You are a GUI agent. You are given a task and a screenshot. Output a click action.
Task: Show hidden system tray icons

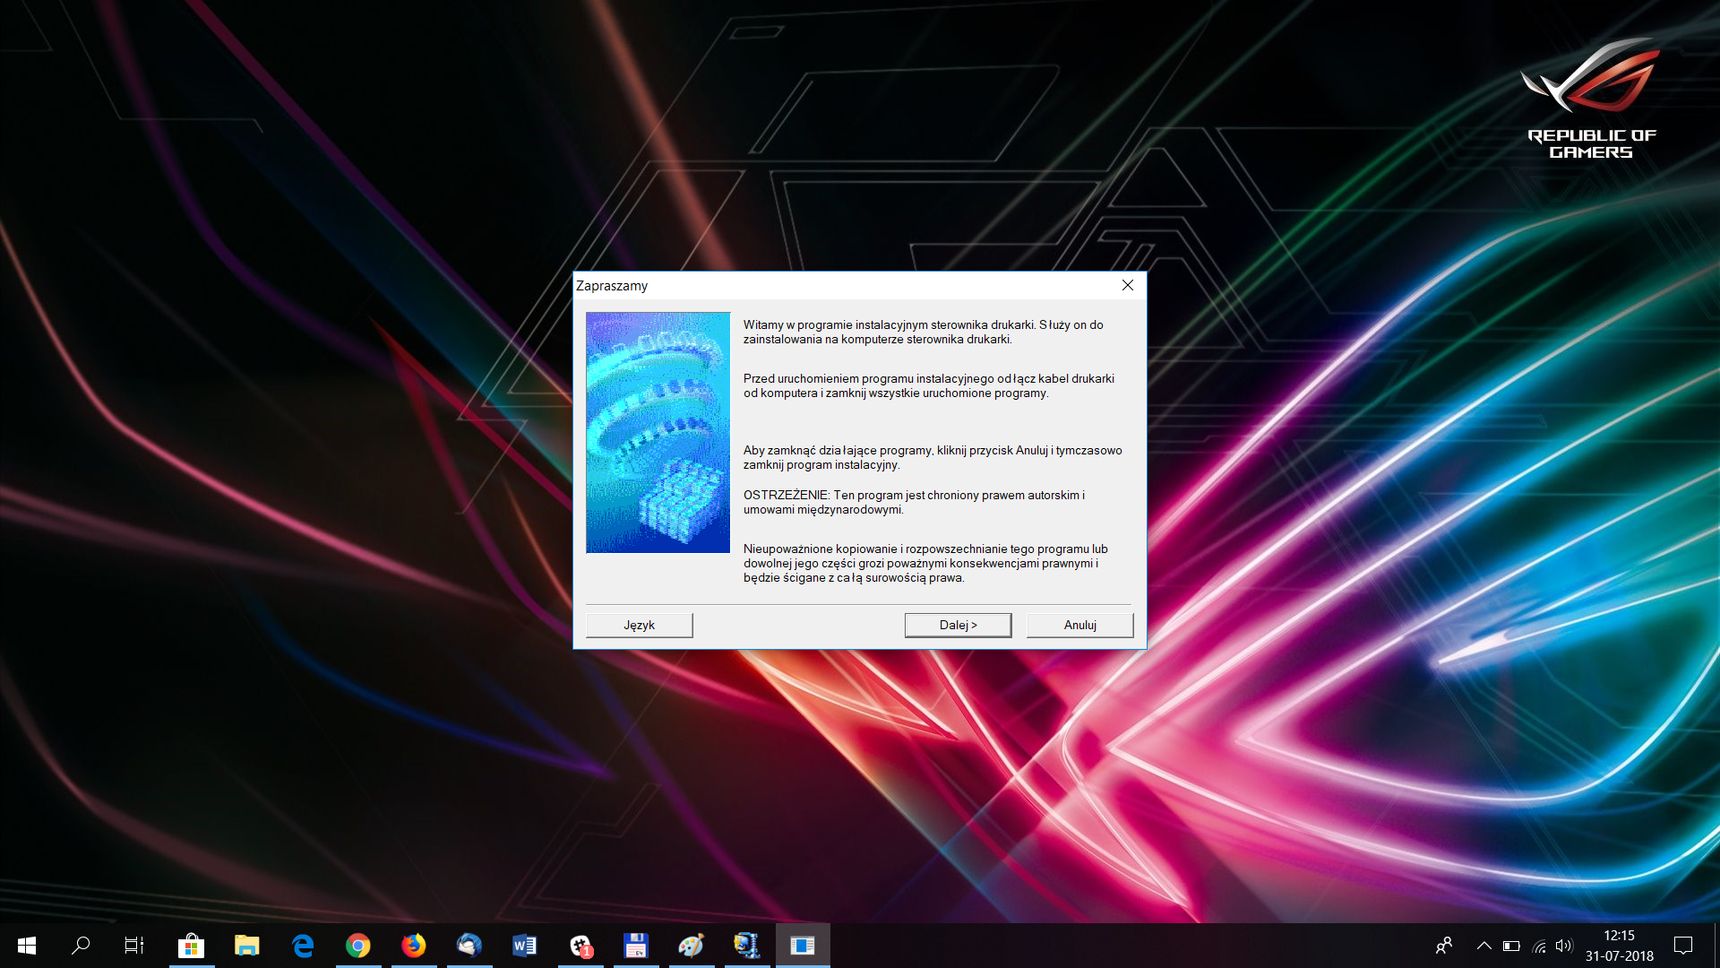point(1484,945)
